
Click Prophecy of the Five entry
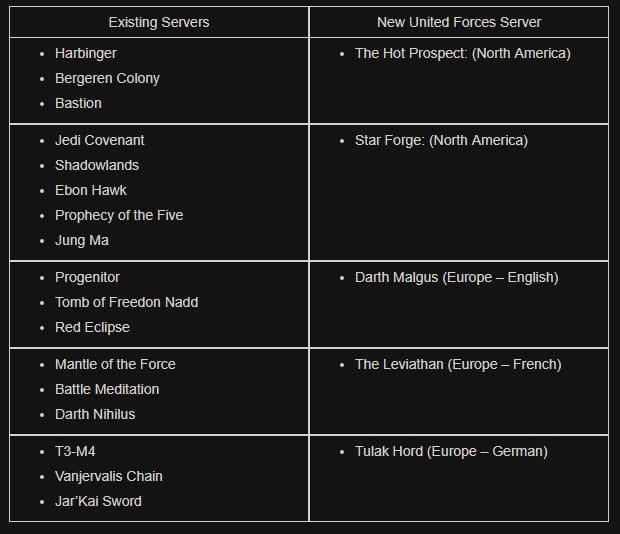(119, 215)
